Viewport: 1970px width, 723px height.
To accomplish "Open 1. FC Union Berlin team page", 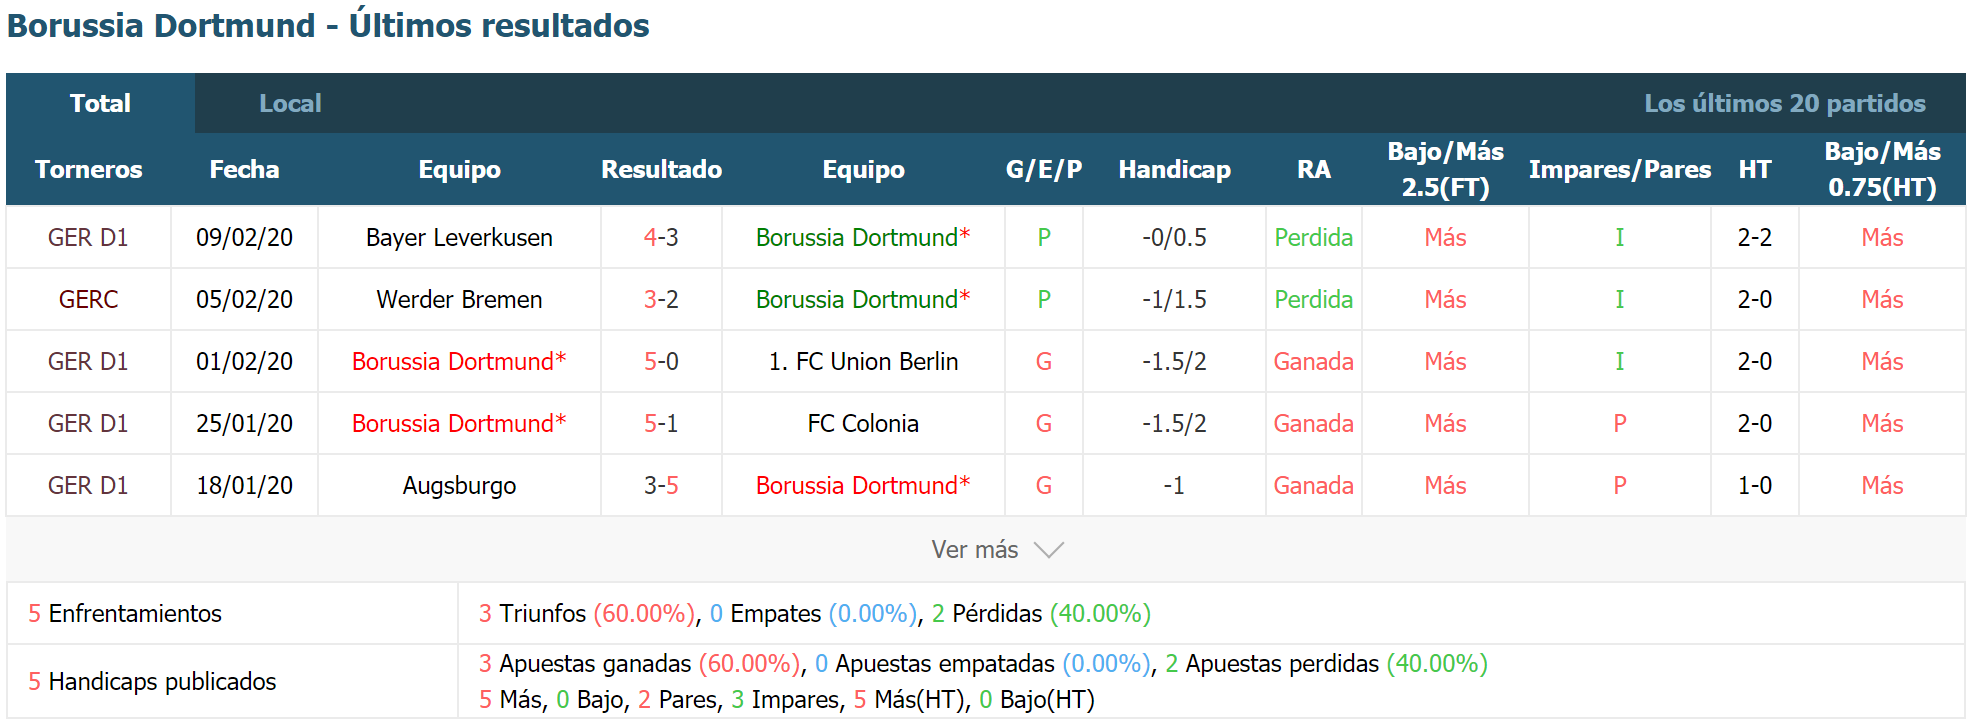I will (x=863, y=361).
